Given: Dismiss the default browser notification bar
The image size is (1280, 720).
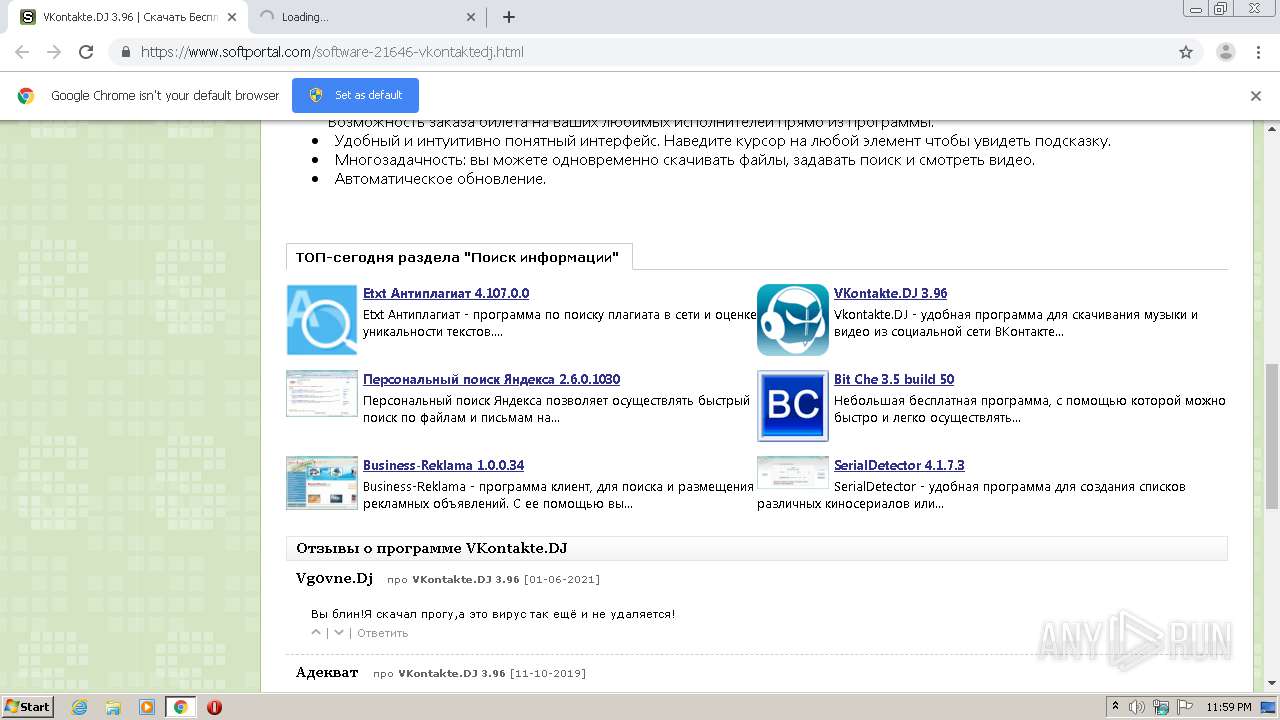Looking at the screenshot, I should click(1256, 96).
